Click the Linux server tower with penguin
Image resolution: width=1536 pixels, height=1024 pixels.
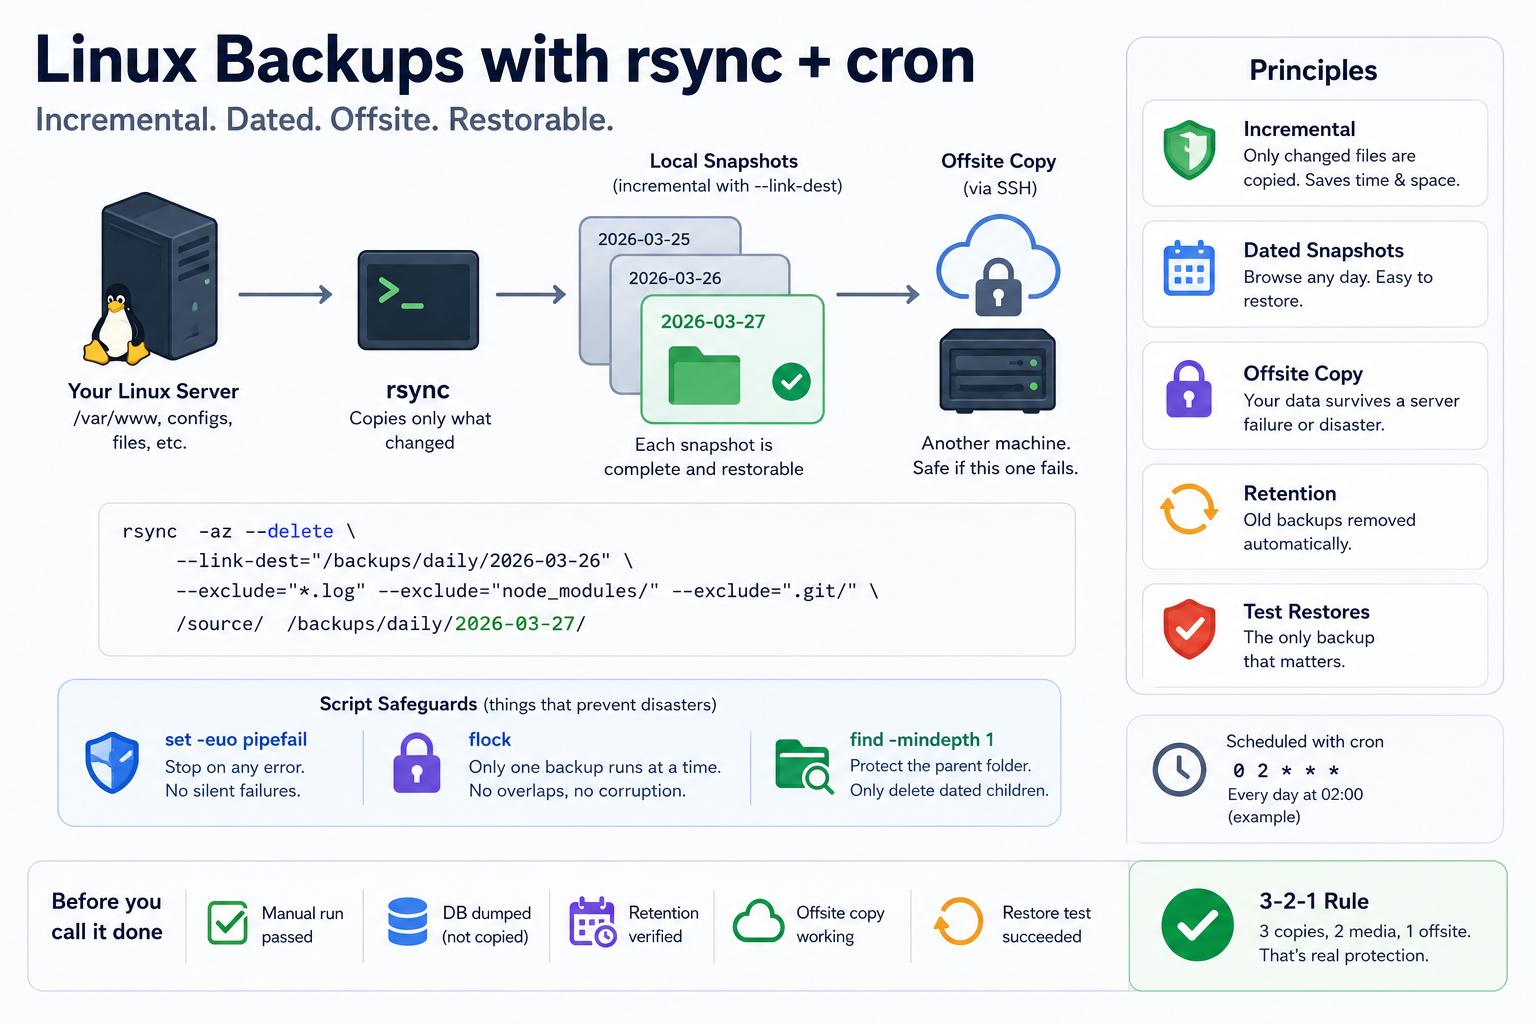tap(151, 278)
